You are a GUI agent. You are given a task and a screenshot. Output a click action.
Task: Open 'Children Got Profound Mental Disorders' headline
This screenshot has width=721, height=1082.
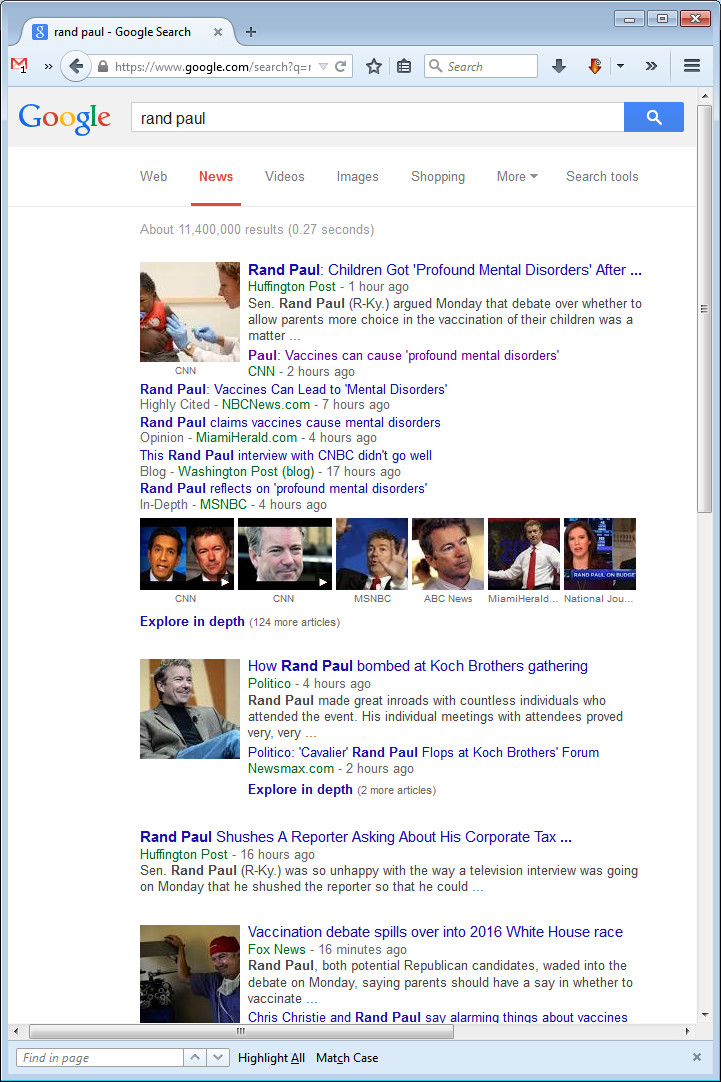[445, 270]
